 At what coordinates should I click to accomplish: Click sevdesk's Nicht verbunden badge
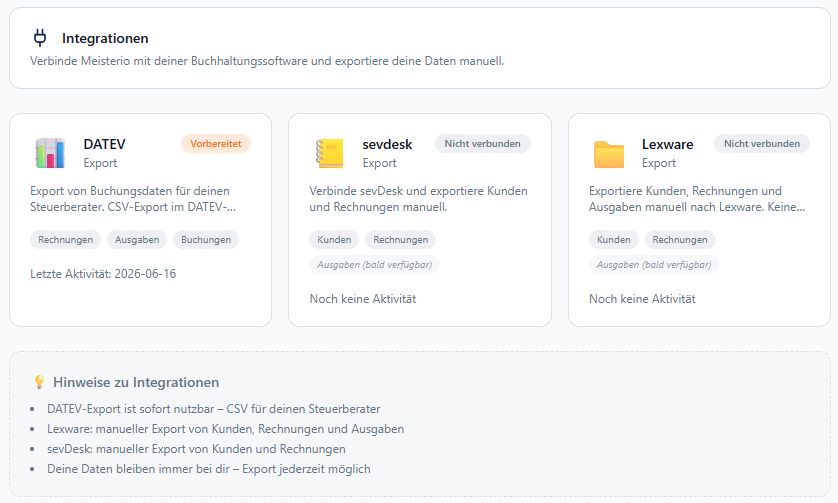483,143
